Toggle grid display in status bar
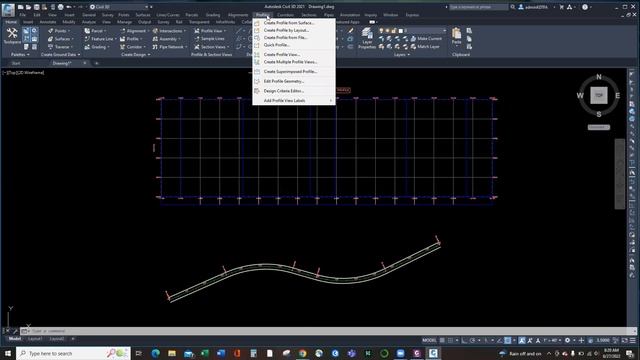 [x=442, y=340]
